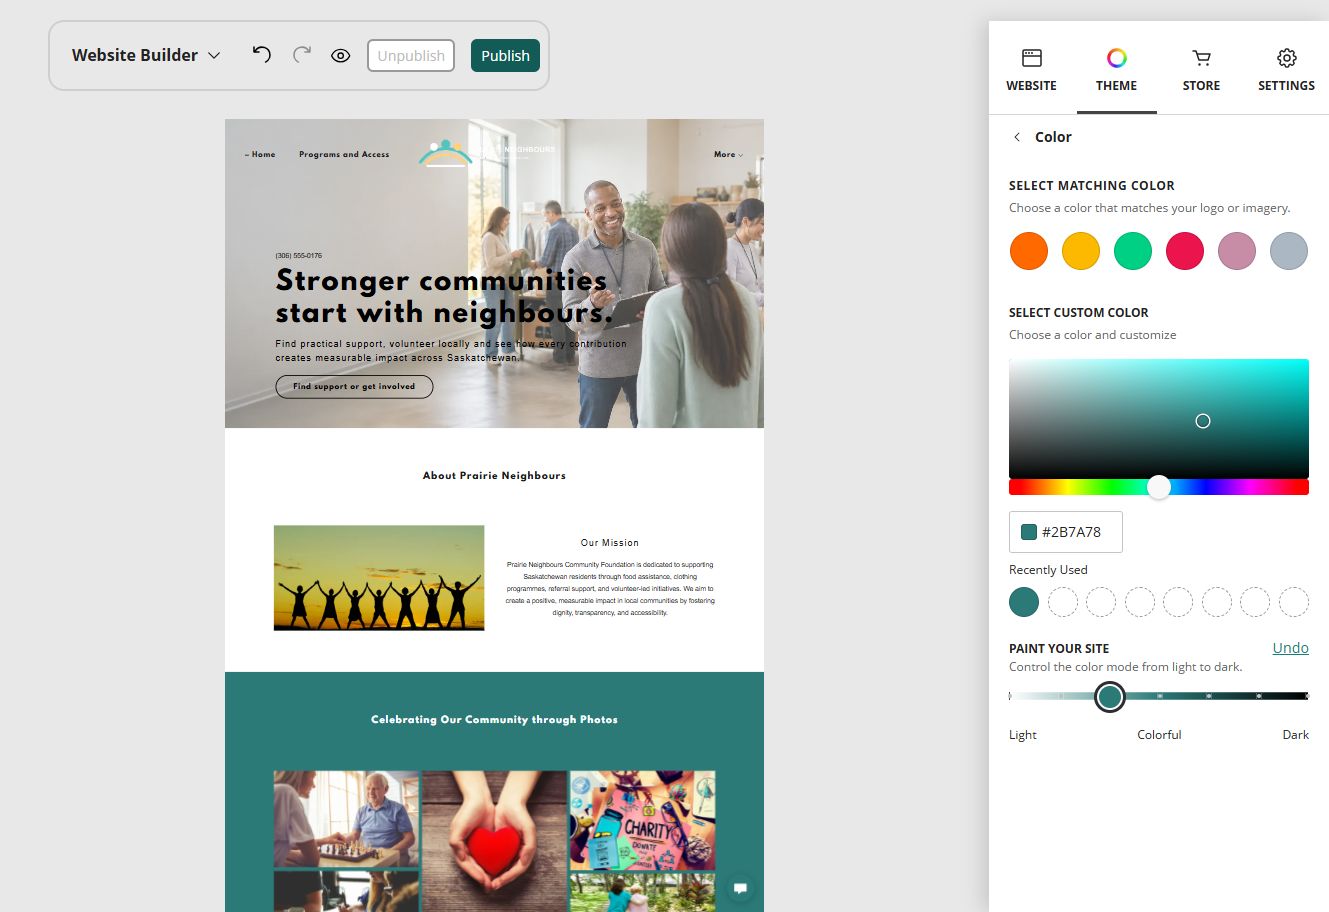Click the phone number (306) 555-0176
The width and height of the screenshot is (1329, 912).
[299, 256]
